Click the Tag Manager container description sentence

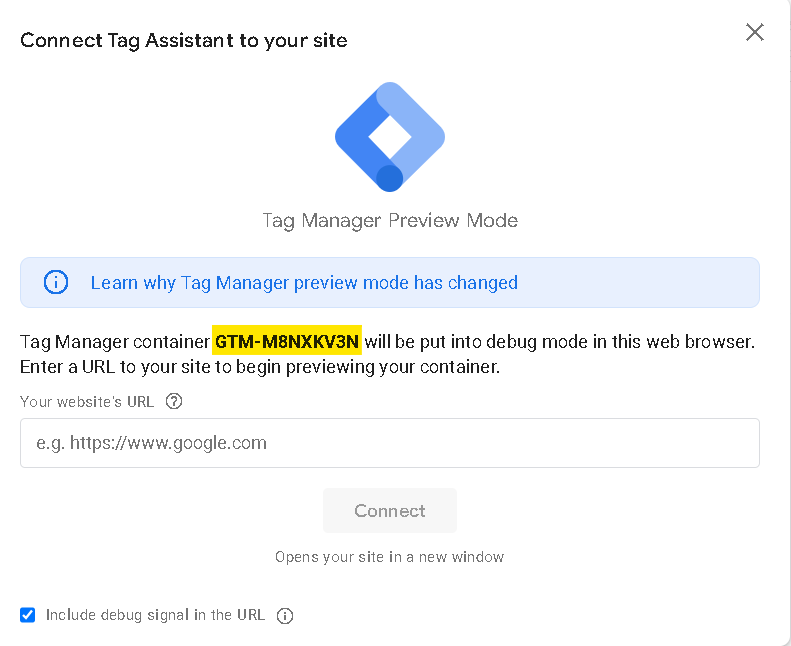pos(387,341)
